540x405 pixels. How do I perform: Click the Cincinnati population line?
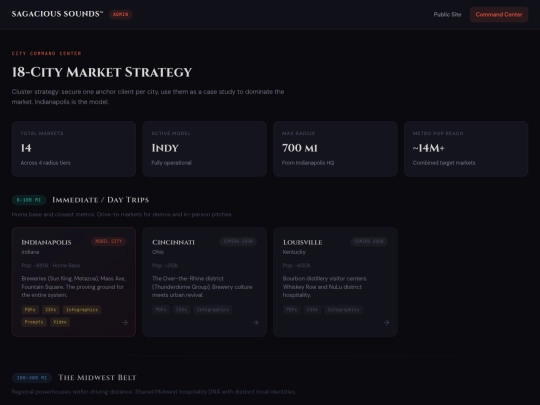165,266
